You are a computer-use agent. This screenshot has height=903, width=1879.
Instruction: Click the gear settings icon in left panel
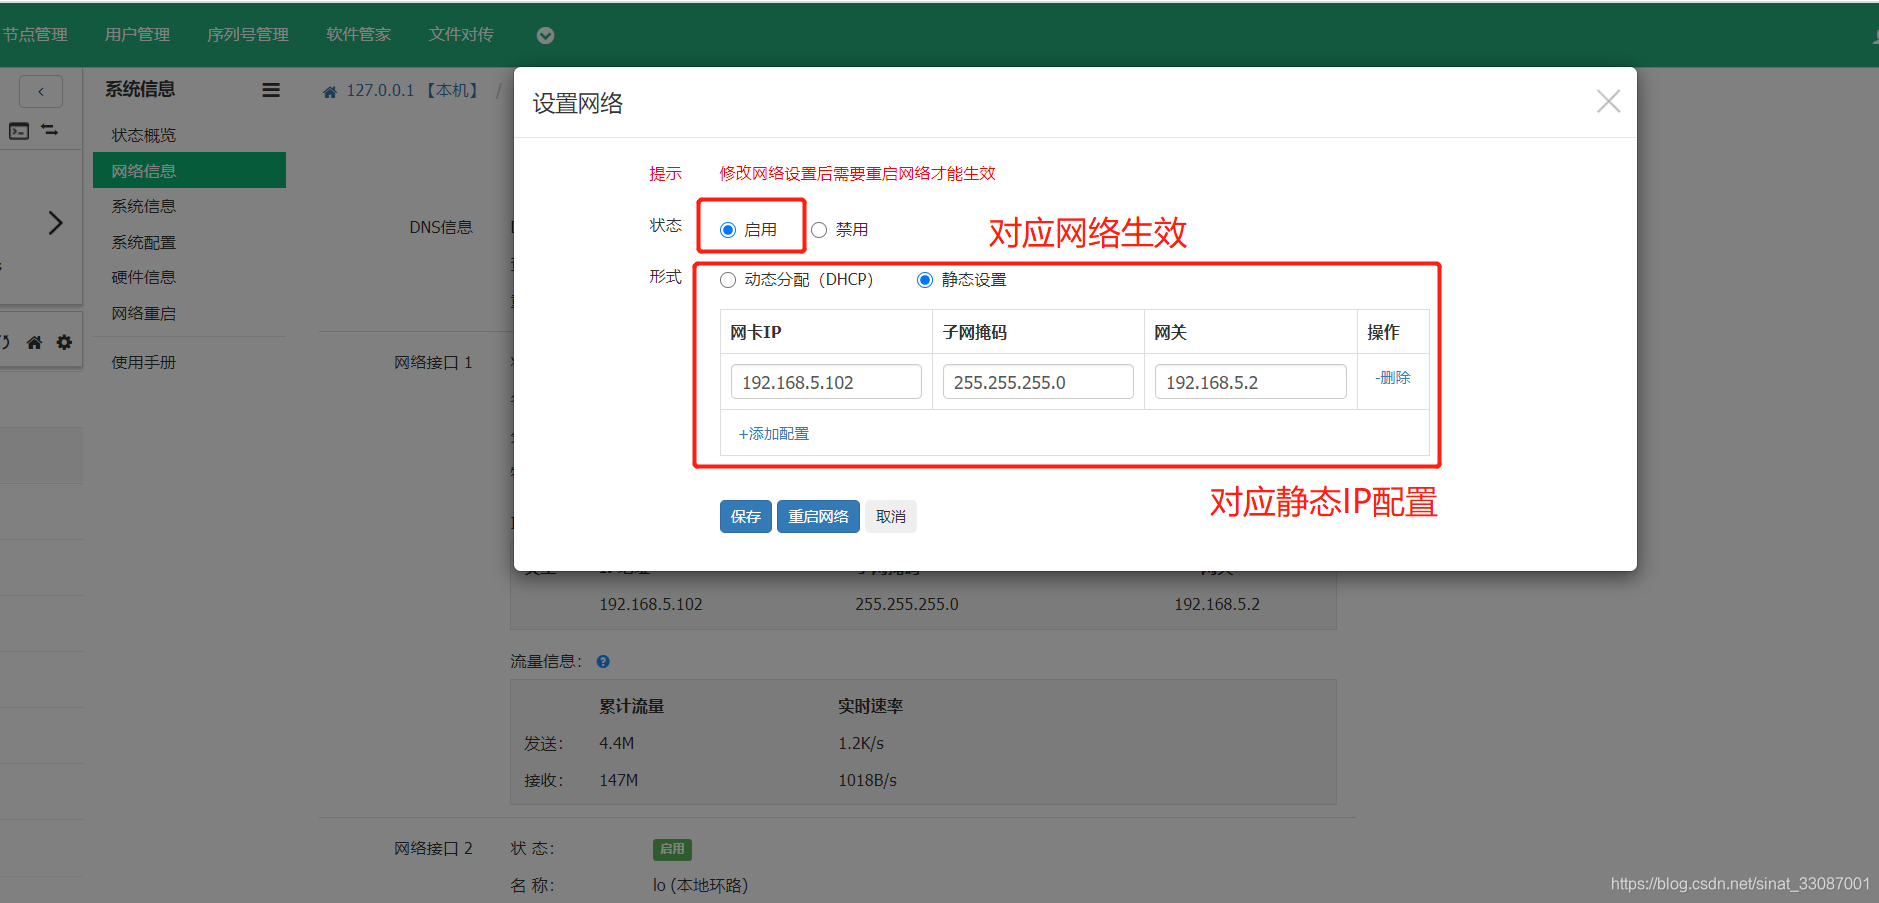pos(64,342)
